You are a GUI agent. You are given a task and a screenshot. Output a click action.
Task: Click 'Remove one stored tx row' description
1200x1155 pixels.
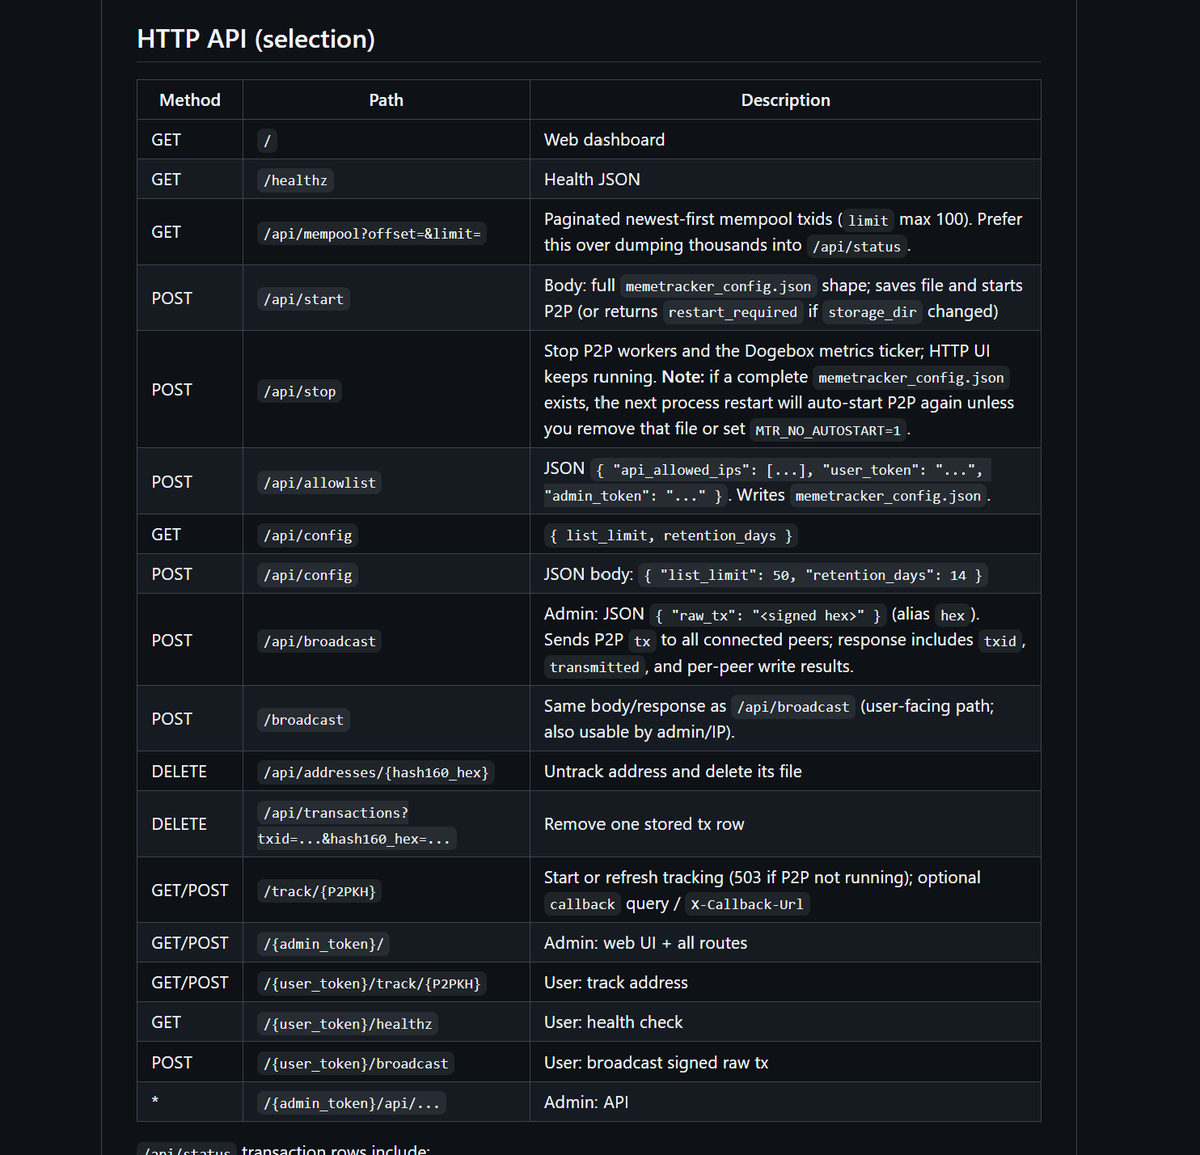(x=644, y=824)
